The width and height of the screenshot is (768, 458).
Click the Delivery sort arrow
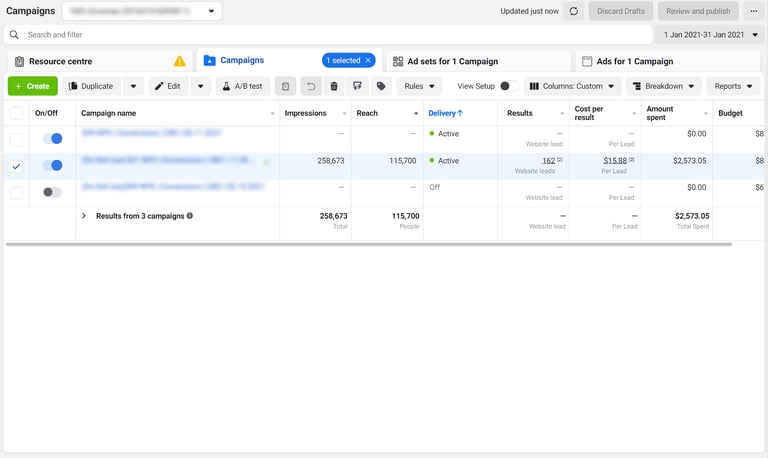460,113
